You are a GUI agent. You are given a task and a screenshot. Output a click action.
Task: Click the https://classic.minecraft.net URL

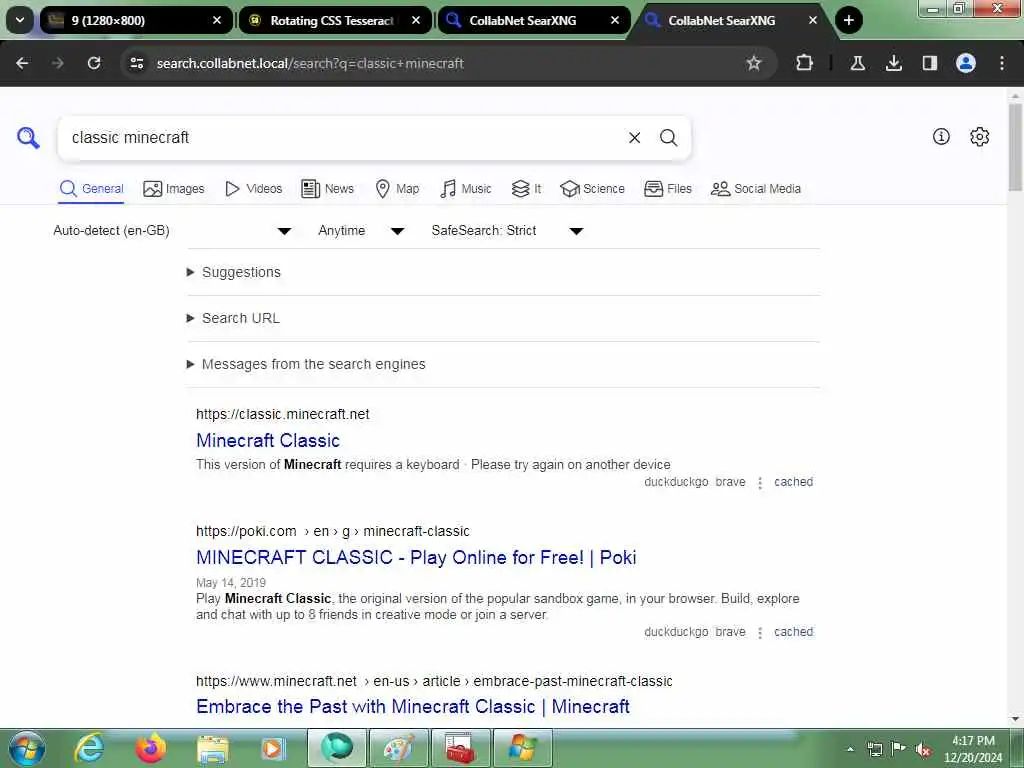[x=283, y=414]
